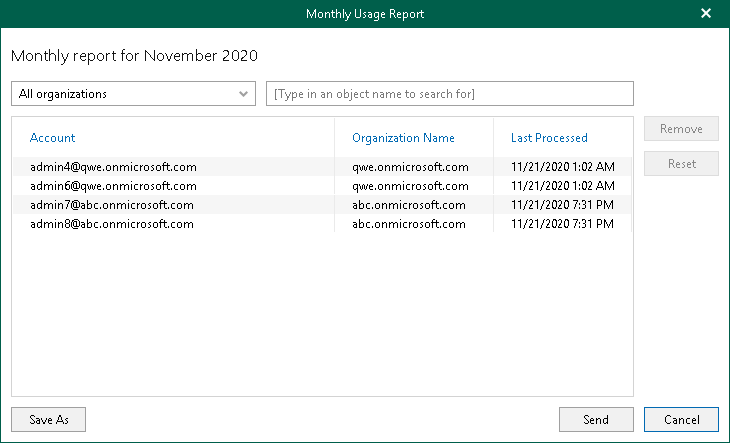730x443 pixels.
Task: Click the Monthly Usage Report title bar
Action: (x=365, y=14)
